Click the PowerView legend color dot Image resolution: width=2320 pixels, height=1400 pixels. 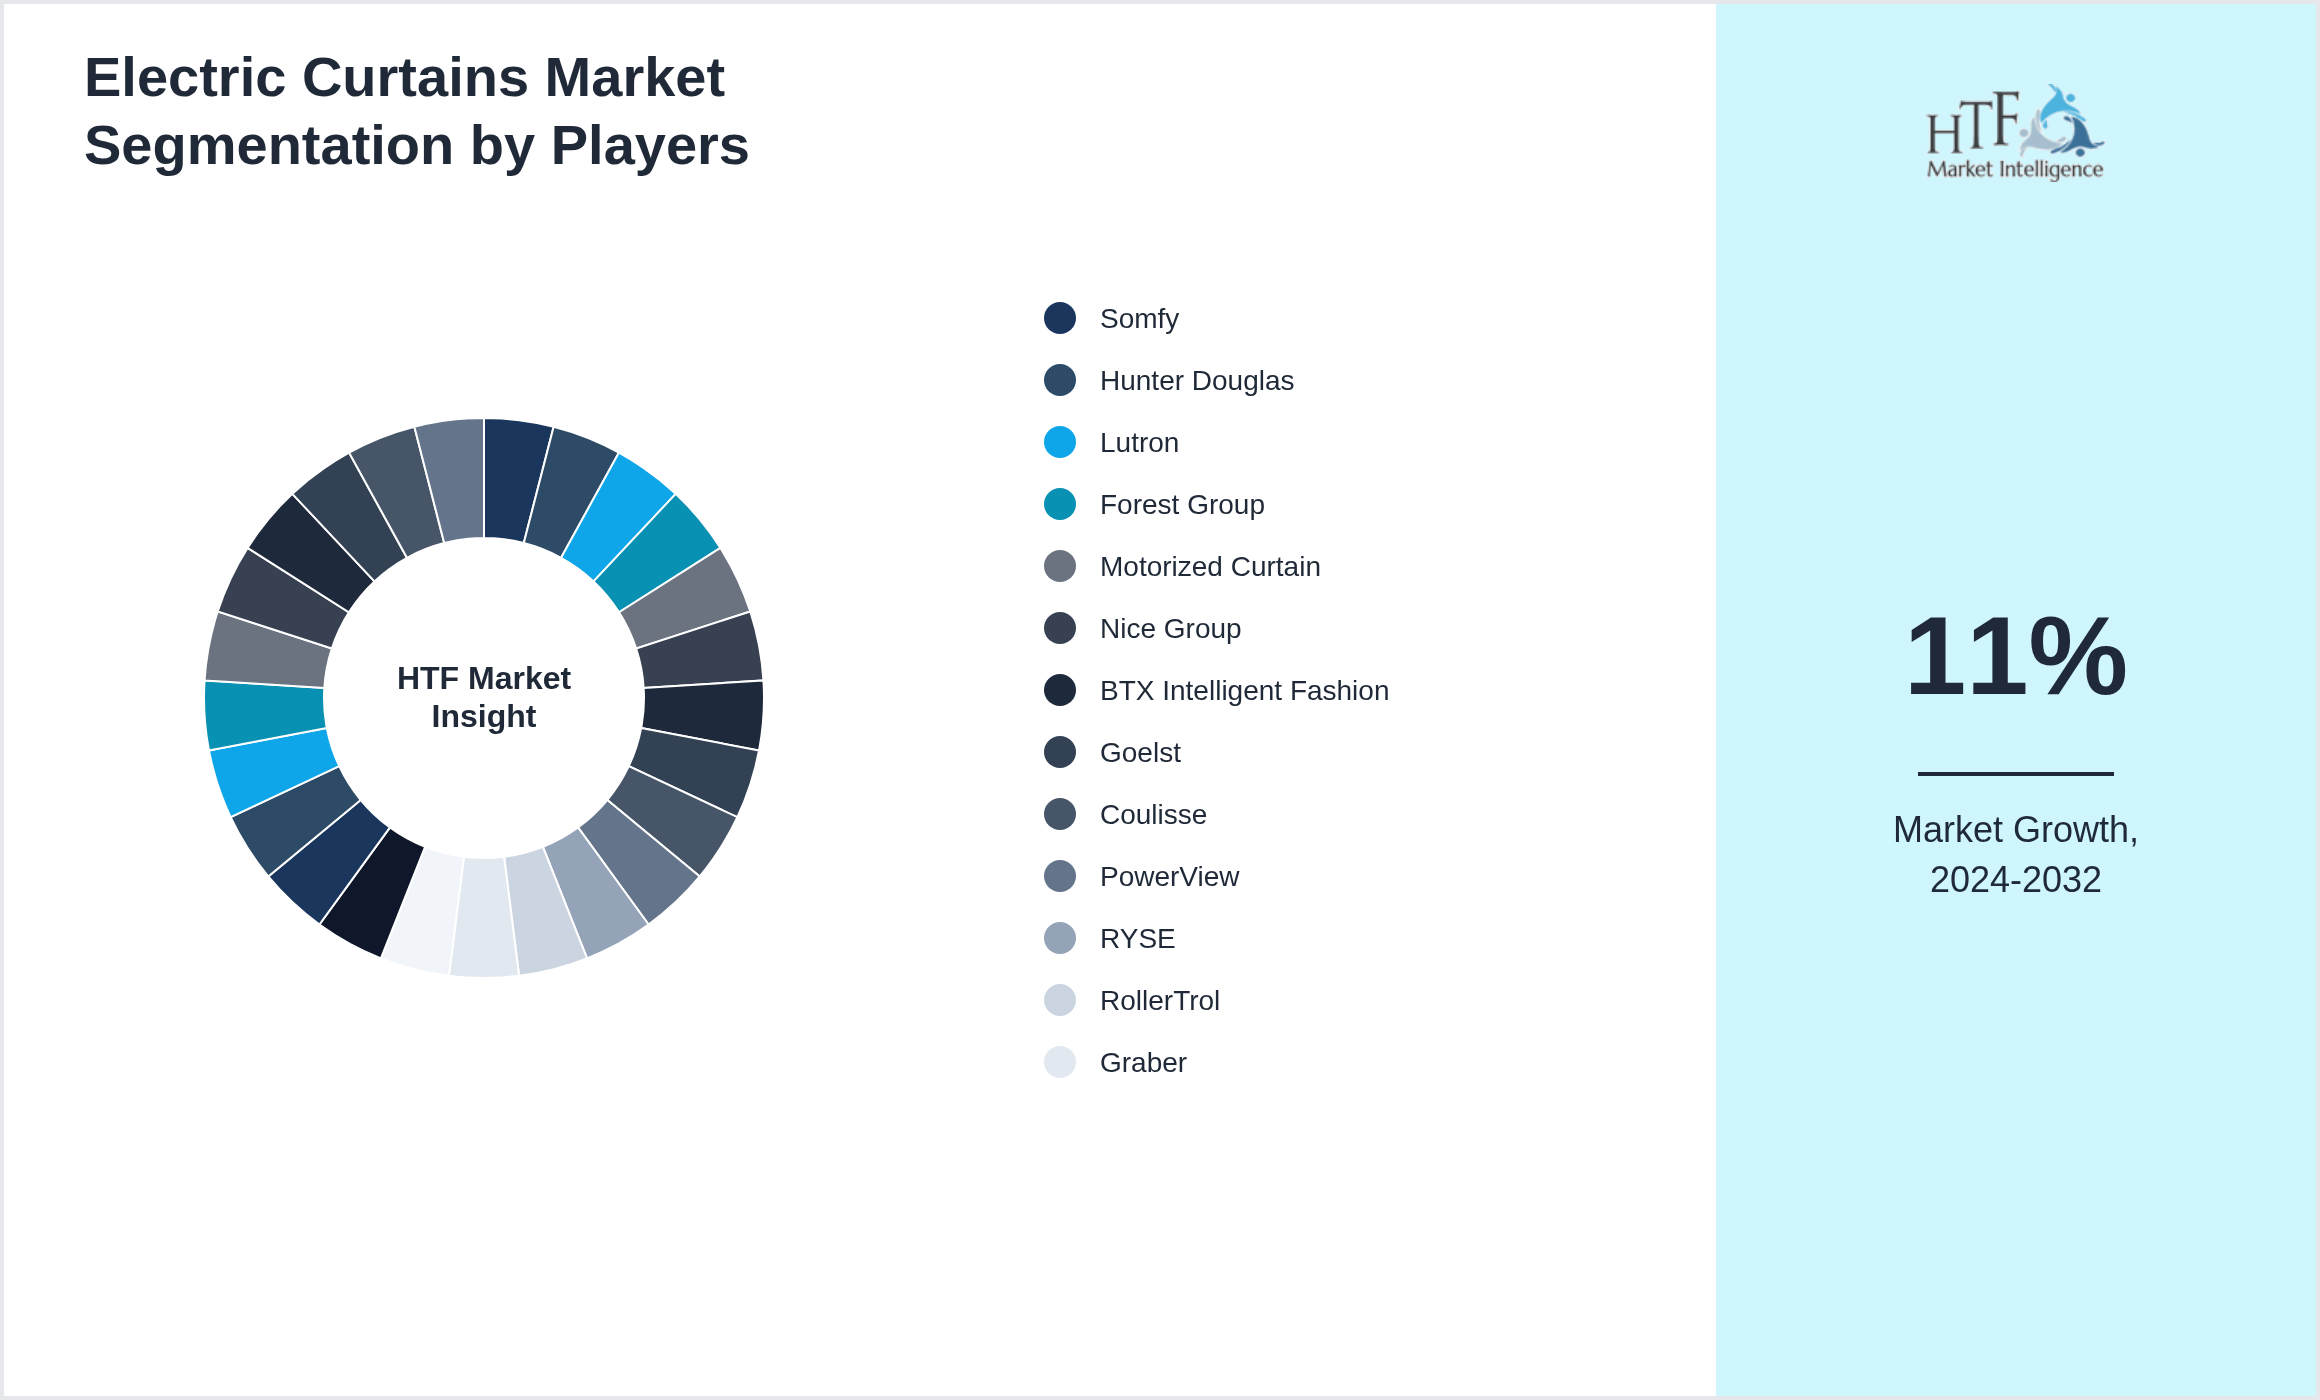pyautogui.click(x=1060, y=876)
